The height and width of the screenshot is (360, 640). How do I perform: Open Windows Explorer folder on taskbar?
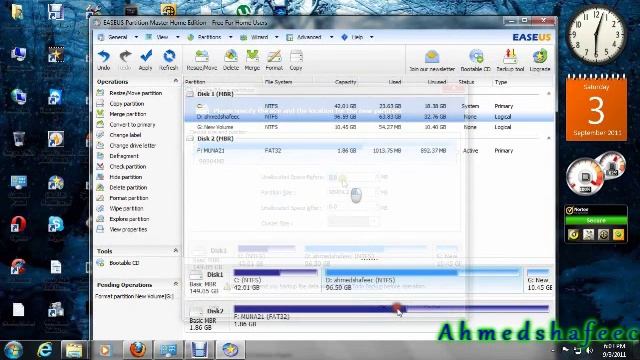point(74,350)
